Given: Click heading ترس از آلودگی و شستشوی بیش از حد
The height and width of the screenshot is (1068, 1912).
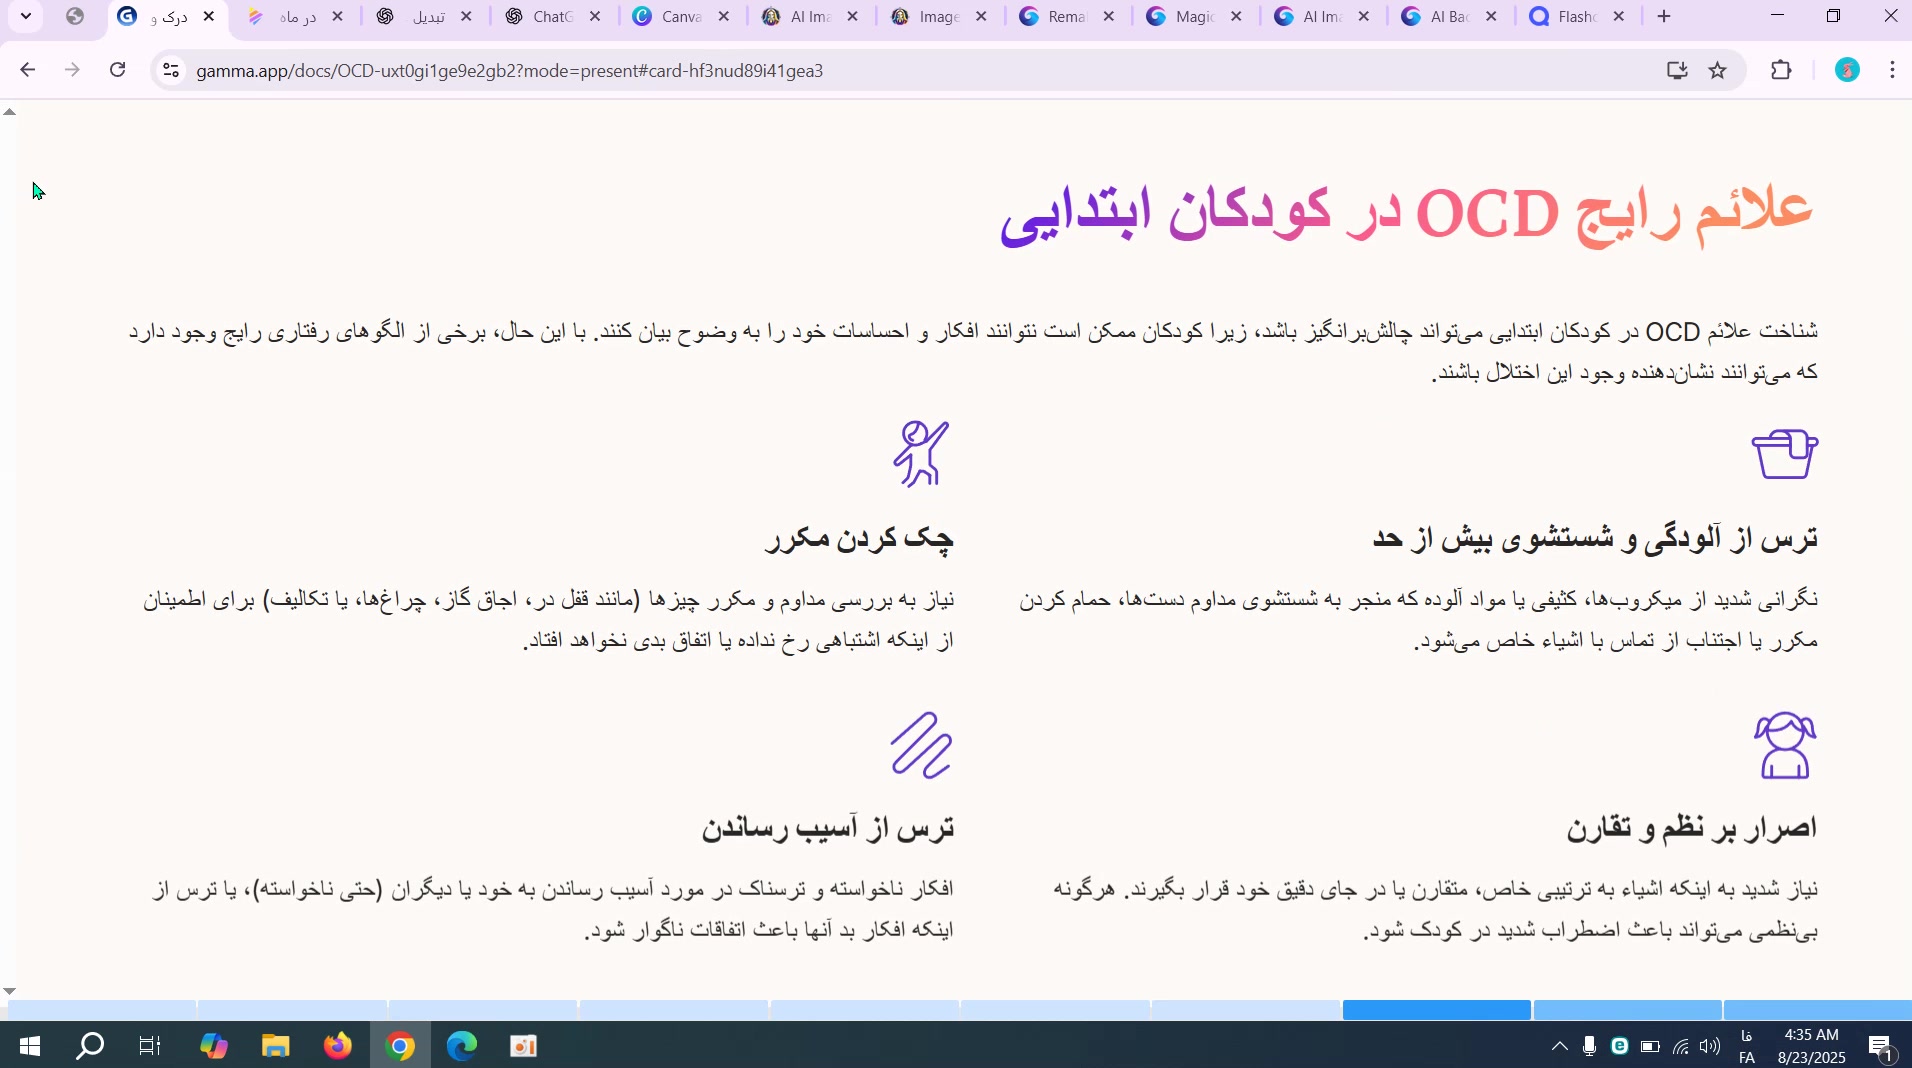Looking at the screenshot, I should (1595, 538).
